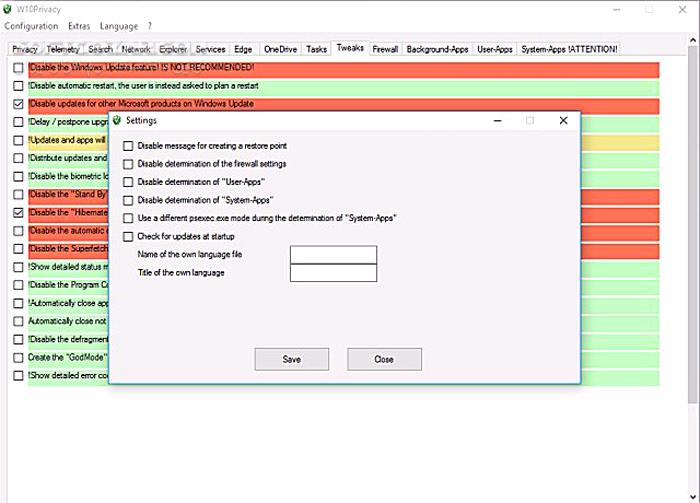
Task: Switch to the Search tab
Action: coord(100,50)
